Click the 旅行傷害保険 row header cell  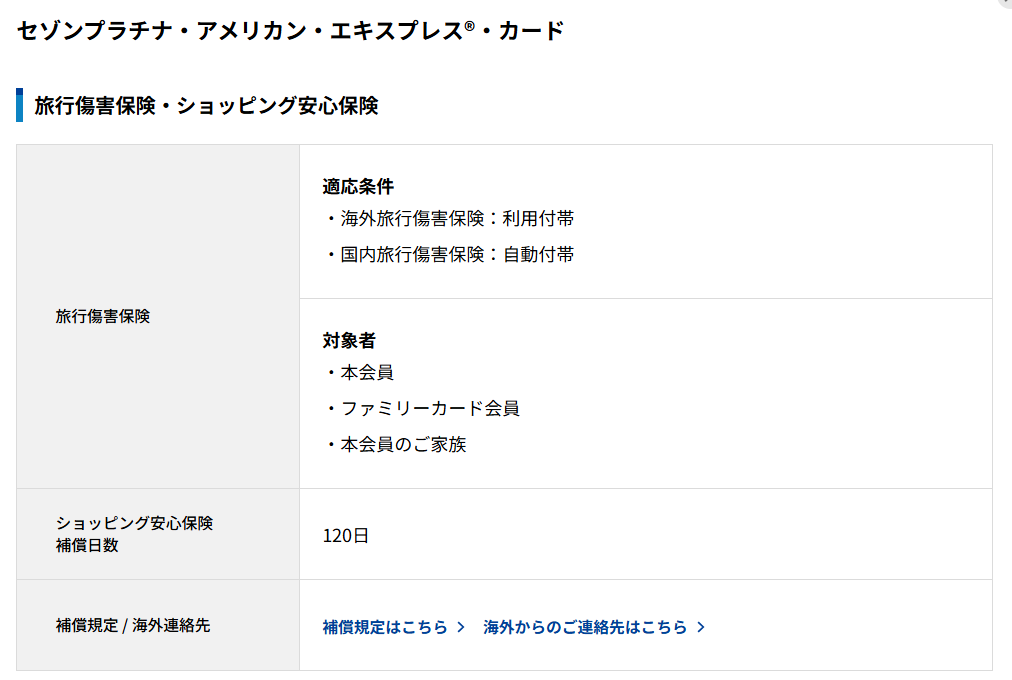(103, 316)
